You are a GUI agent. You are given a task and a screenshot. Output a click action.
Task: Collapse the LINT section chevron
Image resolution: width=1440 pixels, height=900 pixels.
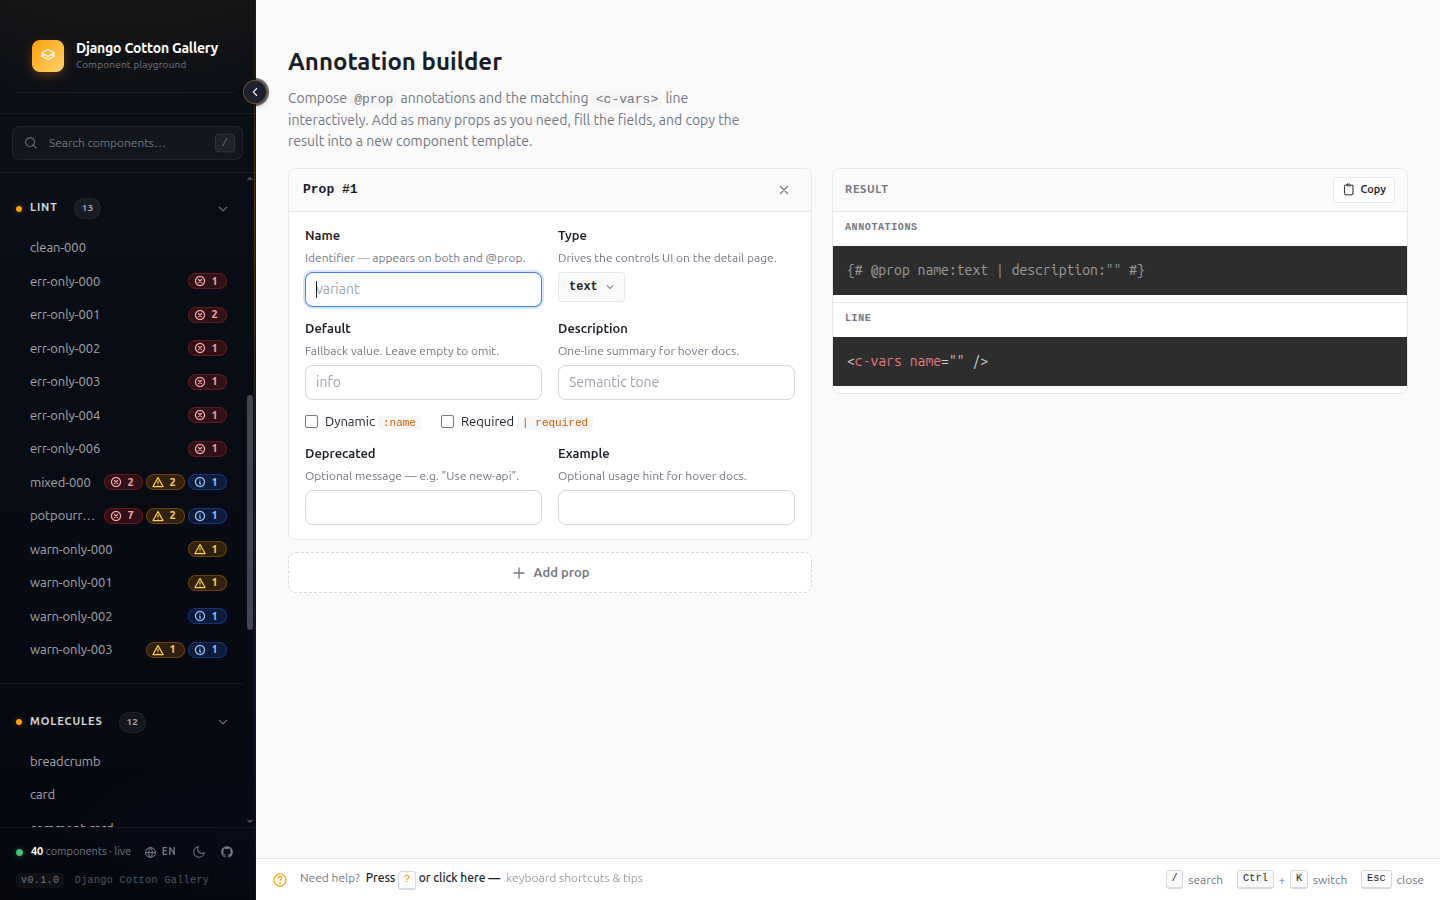[223, 209]
